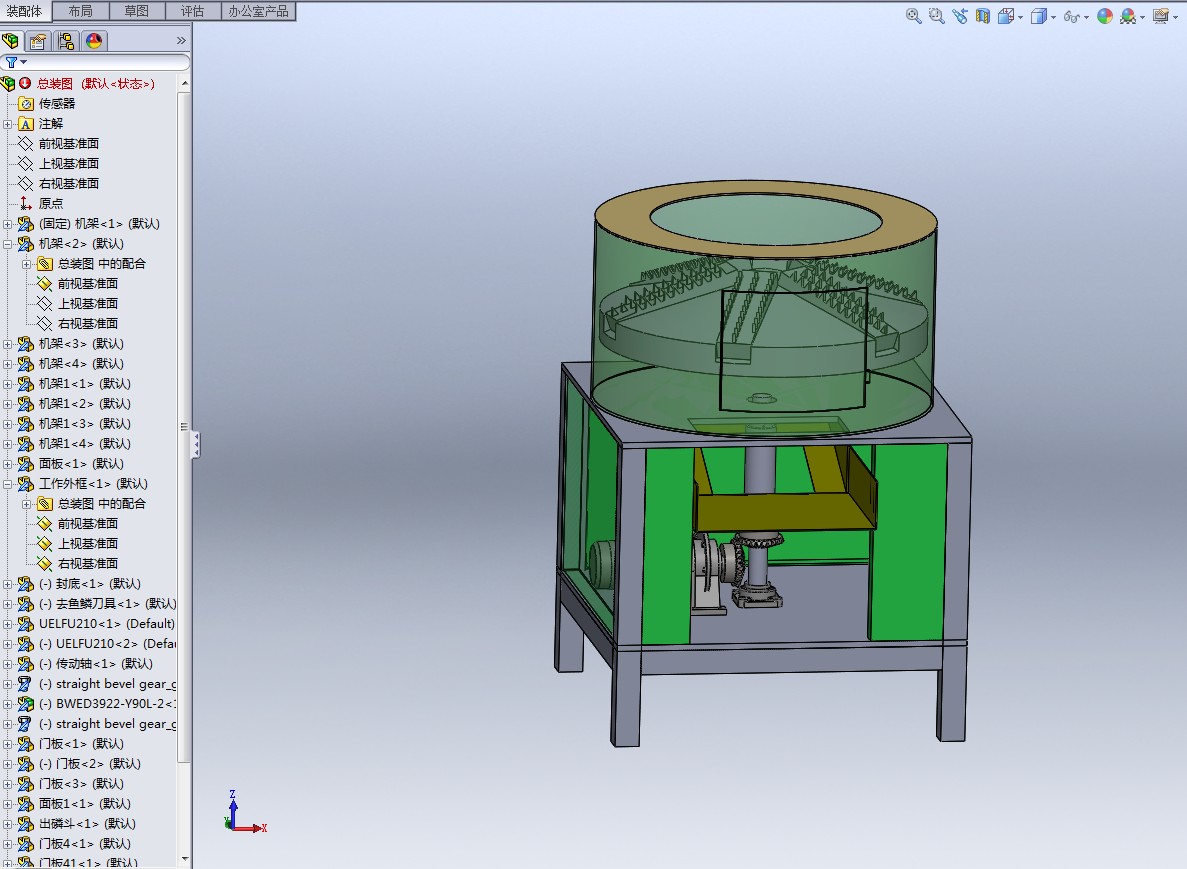
Task: Click the Edit Appearance color ball icon
Action: point(1104,16)
